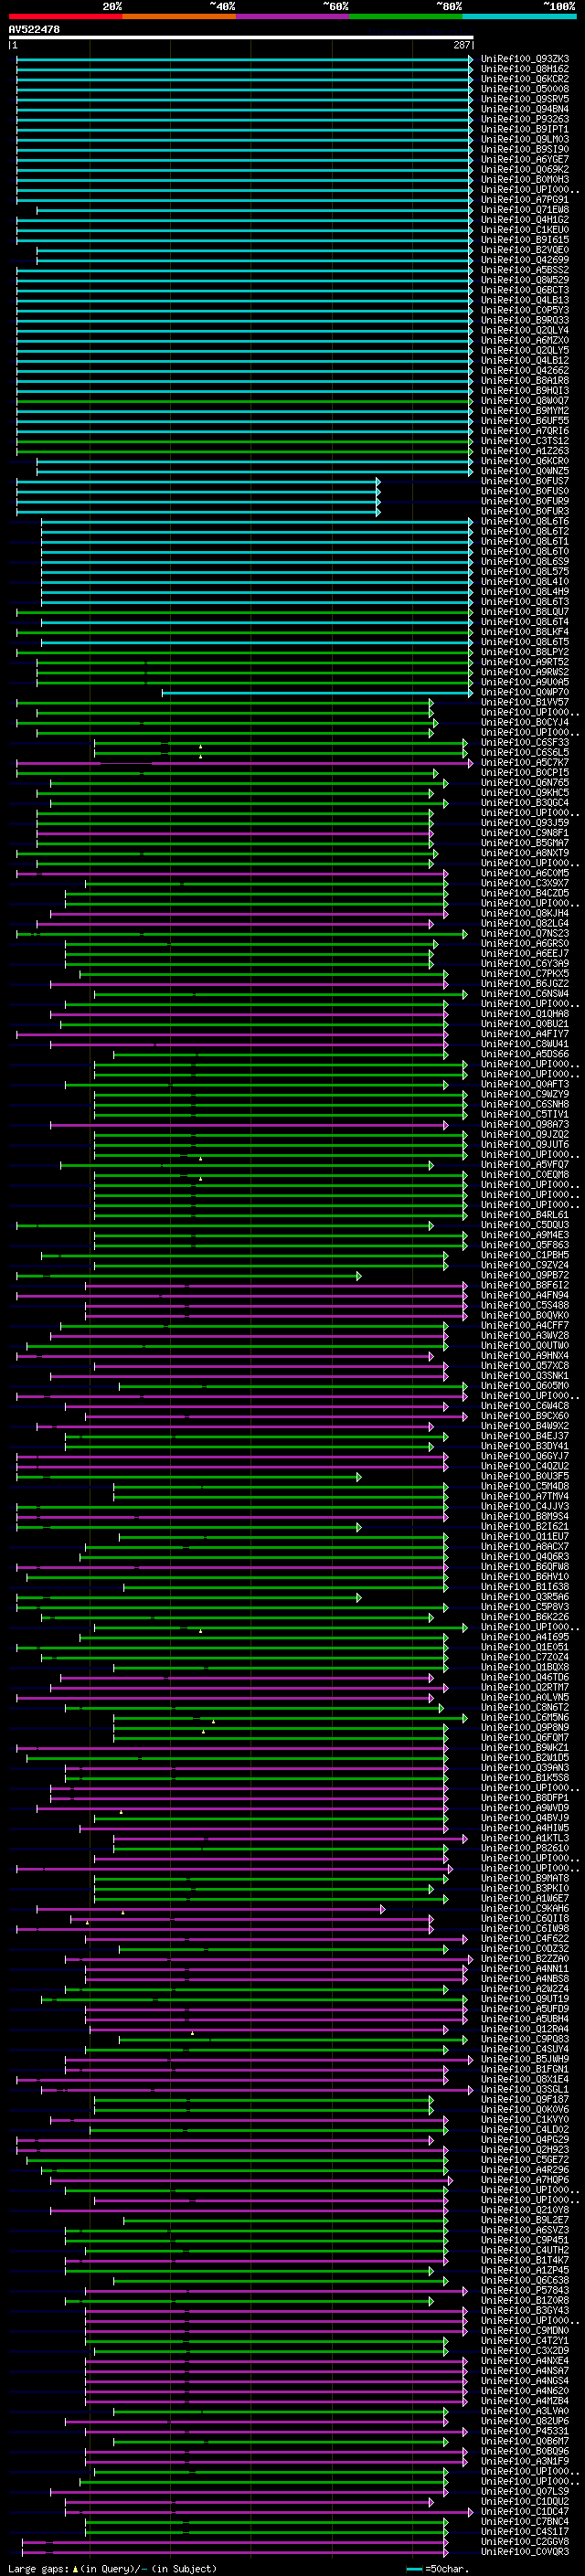
Task: Click hit label UniRef100_Q0WNZ5
Action: pyautogui.click(x=525, y=471)
